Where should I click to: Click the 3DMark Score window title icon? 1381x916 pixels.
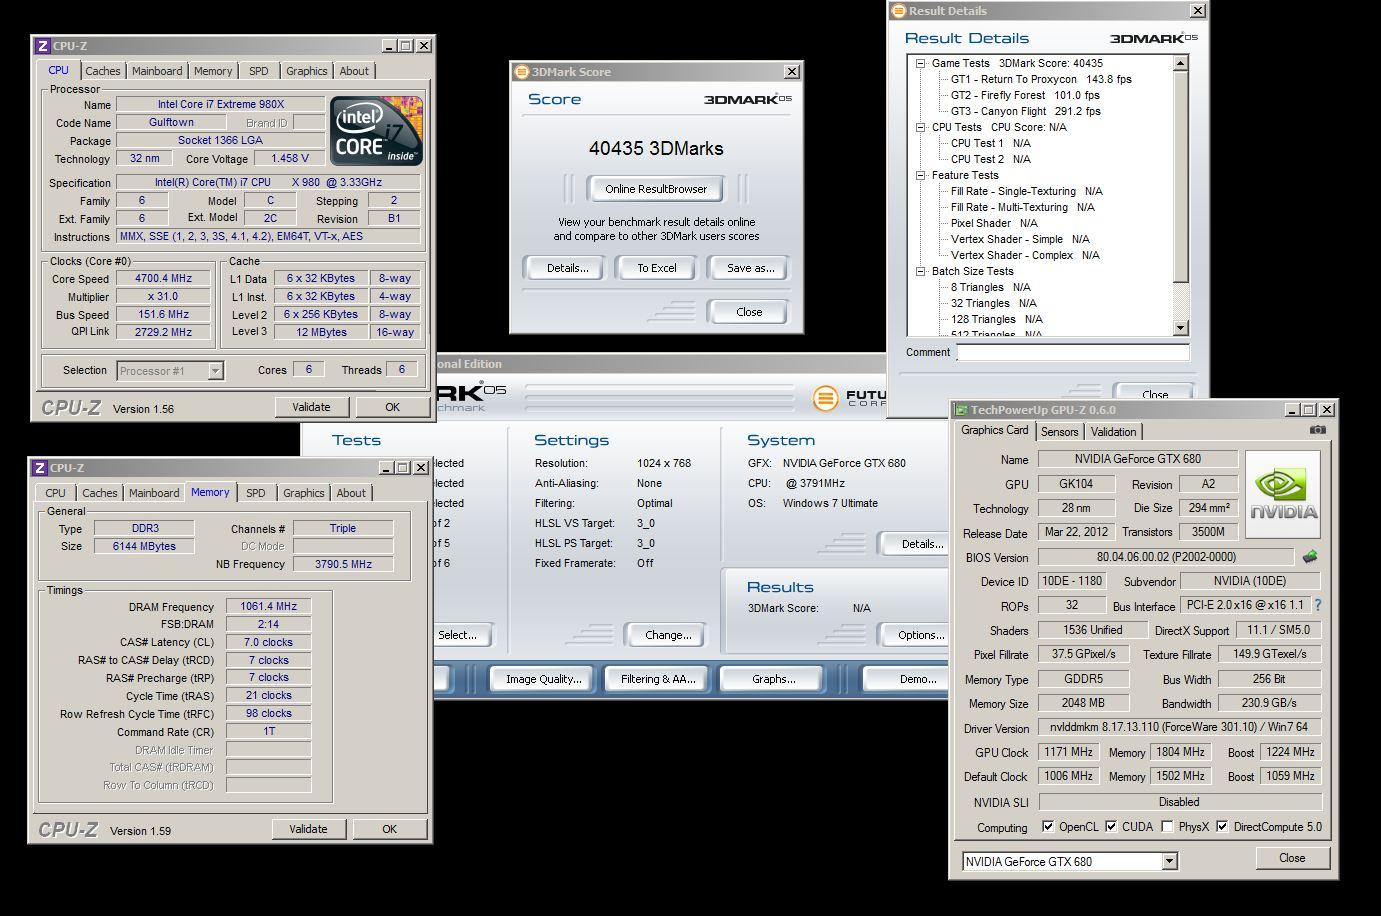[x=521, y=72]
